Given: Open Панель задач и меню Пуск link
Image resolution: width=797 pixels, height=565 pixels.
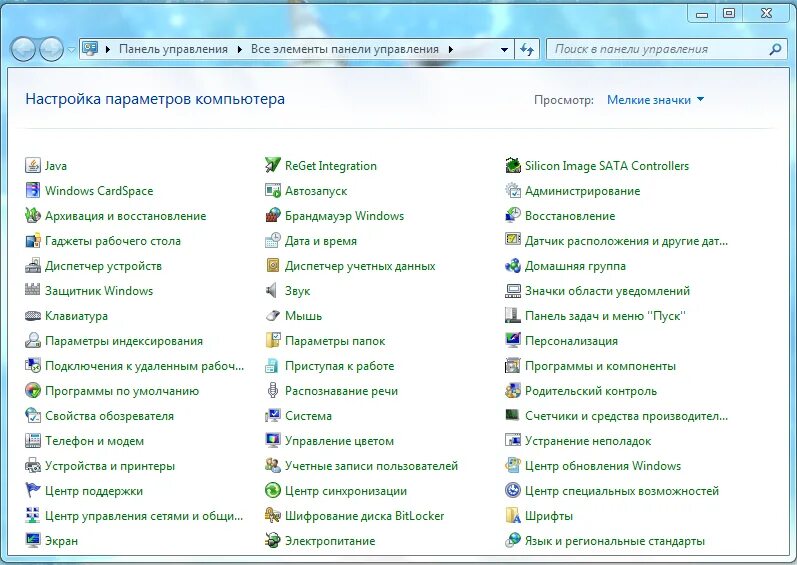Looking at the screenshot, I should (x=605, y=316).
